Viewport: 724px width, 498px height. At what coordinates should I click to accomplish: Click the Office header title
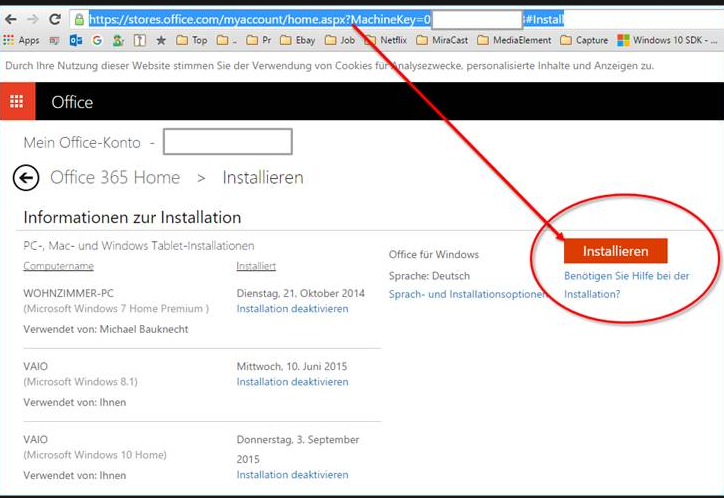72,102
